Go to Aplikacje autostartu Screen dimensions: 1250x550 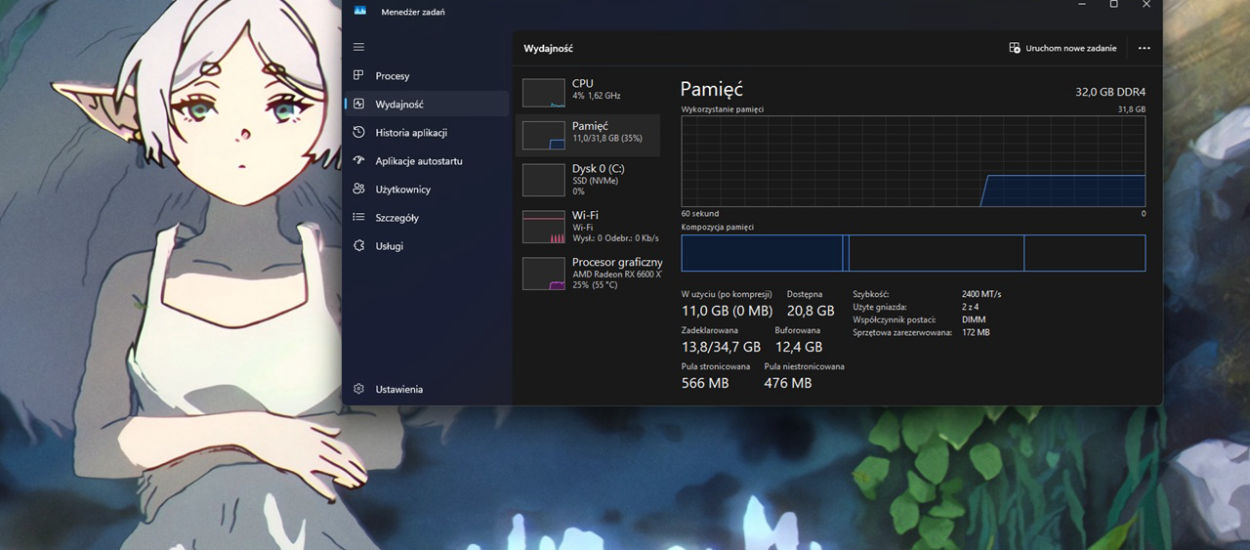pos(426,160)
